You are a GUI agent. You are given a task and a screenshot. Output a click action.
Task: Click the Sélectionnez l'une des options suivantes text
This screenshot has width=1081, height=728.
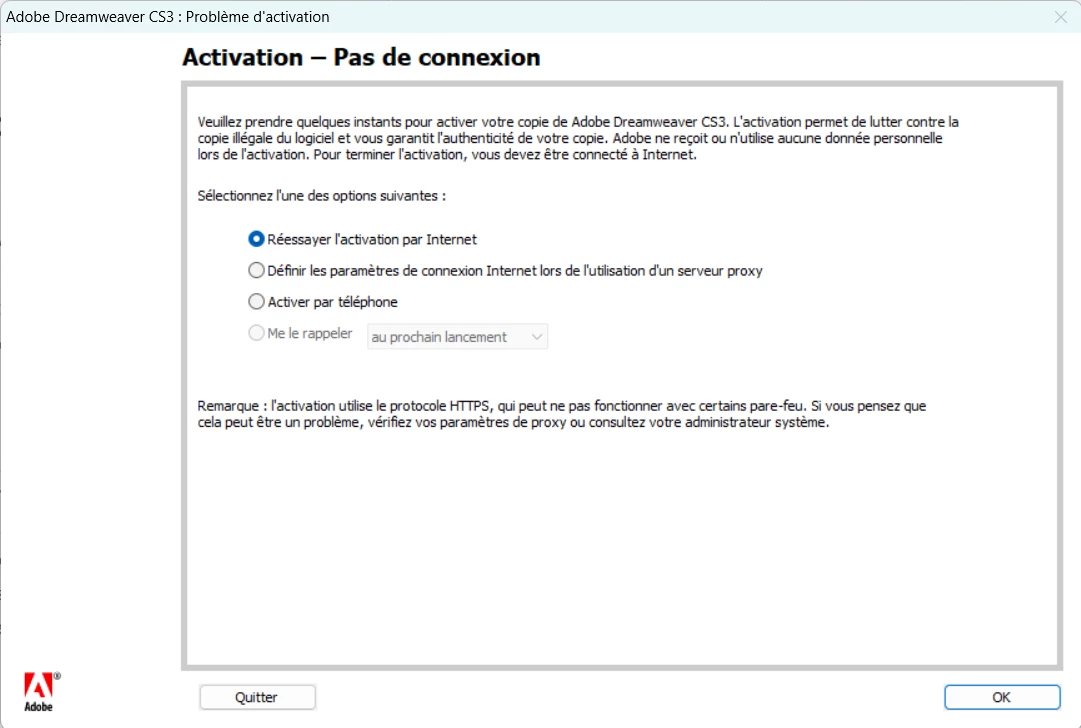point(321,196)
